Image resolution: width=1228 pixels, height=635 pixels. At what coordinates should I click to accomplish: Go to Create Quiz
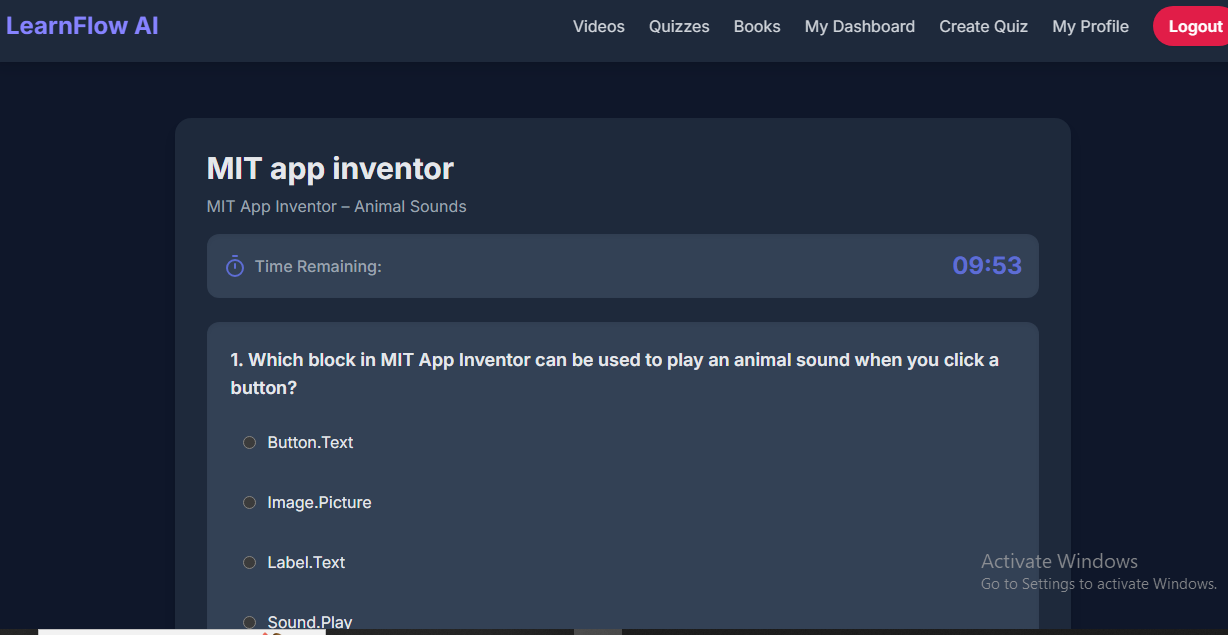[983, 27]
